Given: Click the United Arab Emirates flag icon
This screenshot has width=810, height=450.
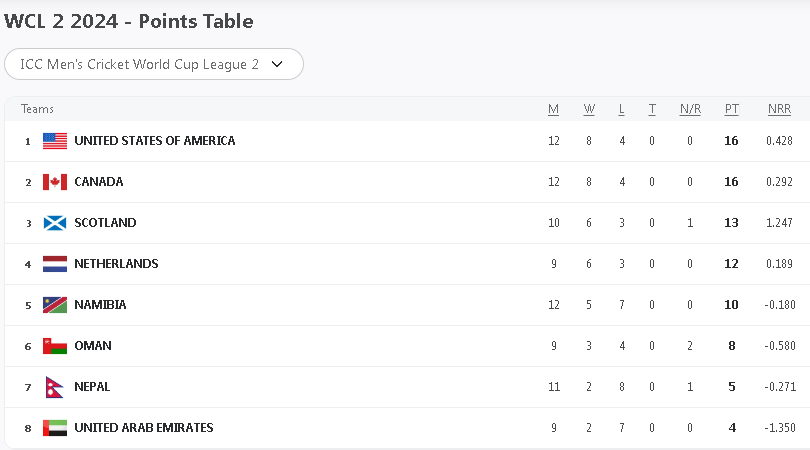Looking at the screenshot, I should point(55,428).
